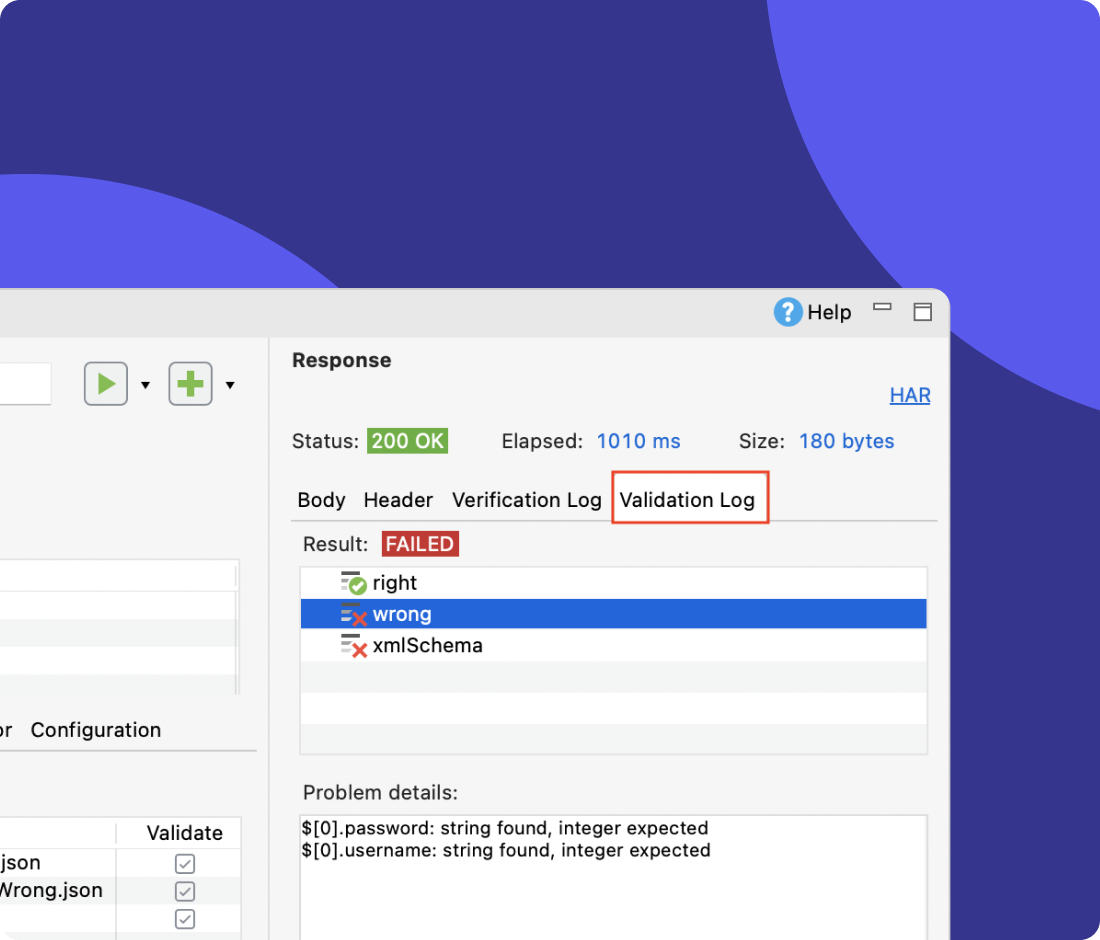Click the '1010 ms' elapsed time value

click(638, 440)
